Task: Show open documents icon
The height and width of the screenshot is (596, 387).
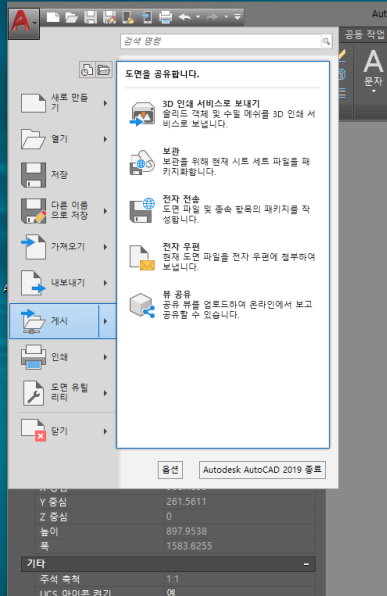Action: tap(104, 70)
